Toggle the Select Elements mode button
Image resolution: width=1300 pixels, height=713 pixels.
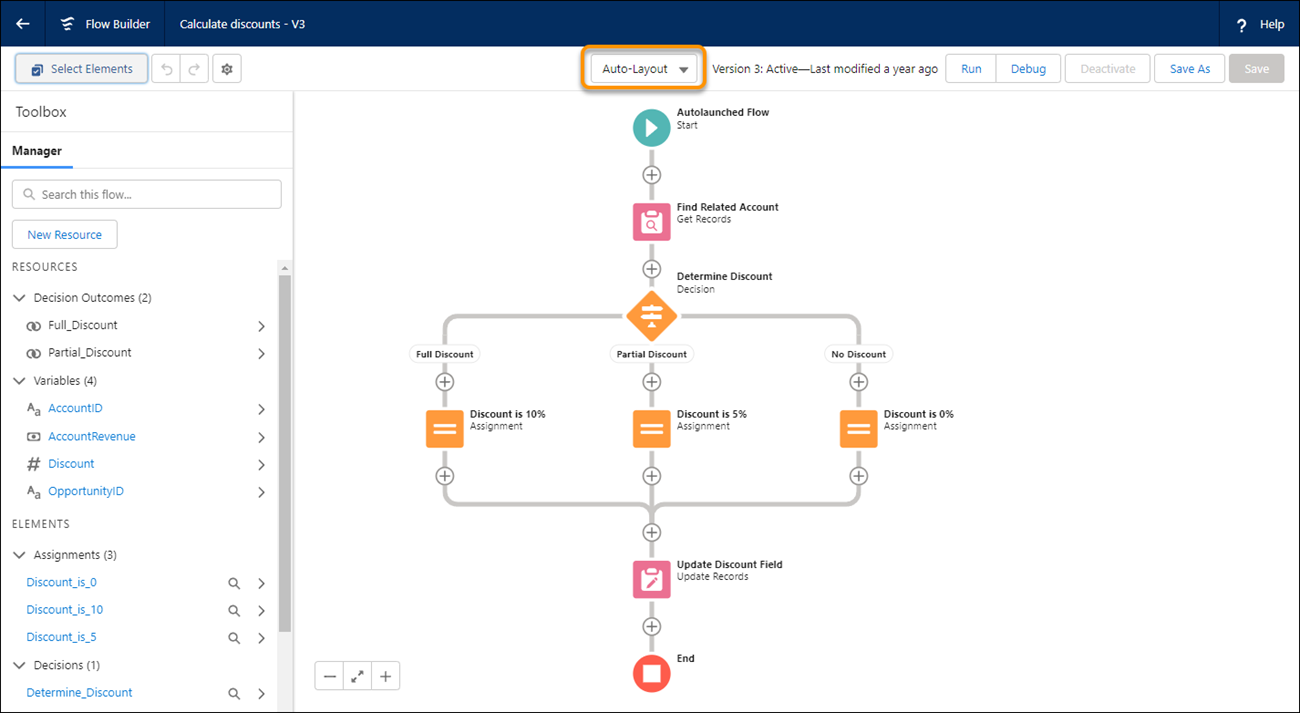[82, 69]
